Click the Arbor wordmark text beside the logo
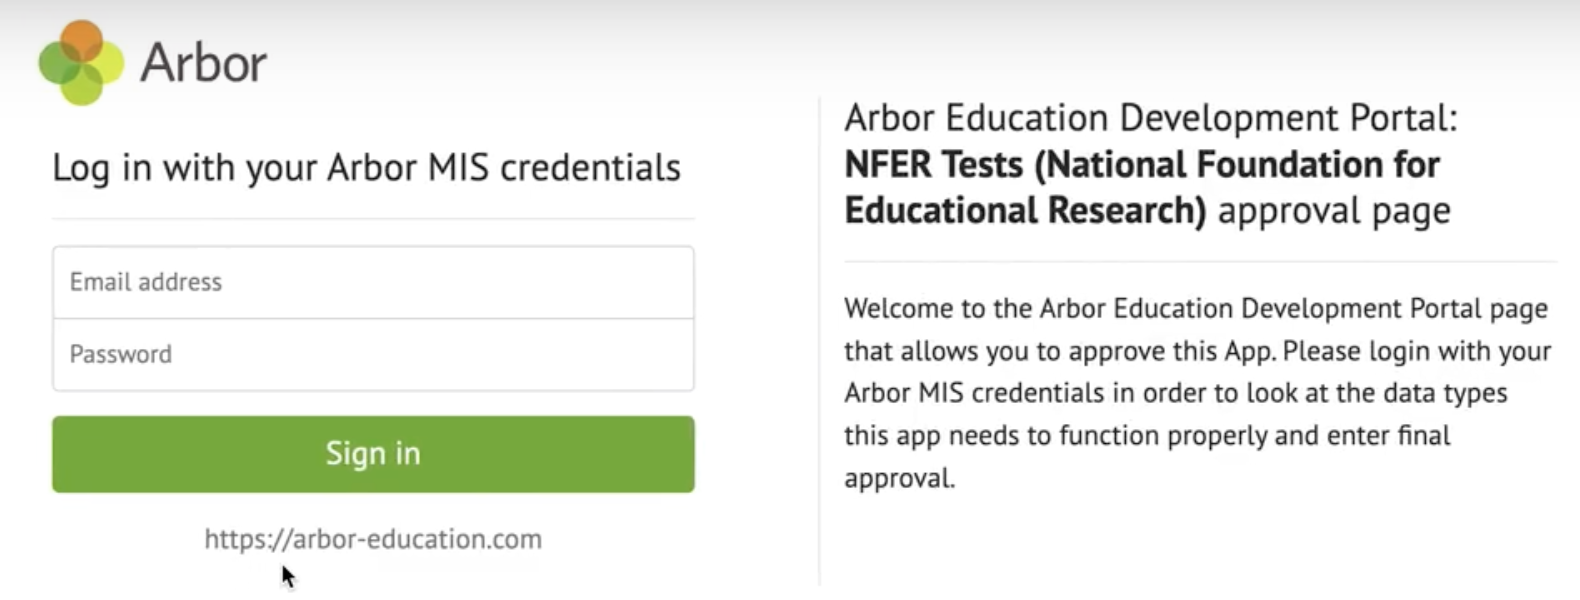Screen dimensions: 1580x600 tap(203, 64)
